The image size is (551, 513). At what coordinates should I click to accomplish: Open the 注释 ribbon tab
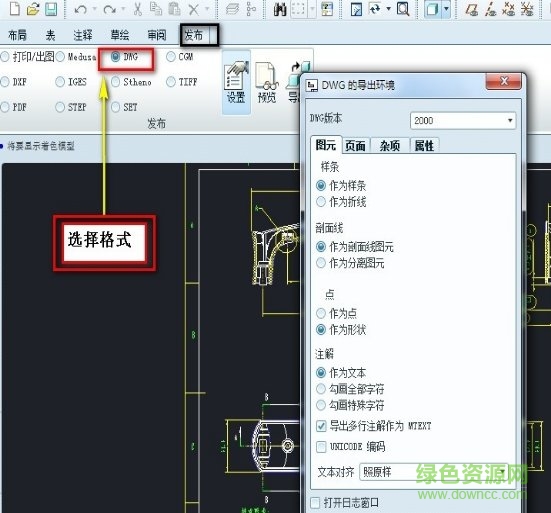(83, 35)
